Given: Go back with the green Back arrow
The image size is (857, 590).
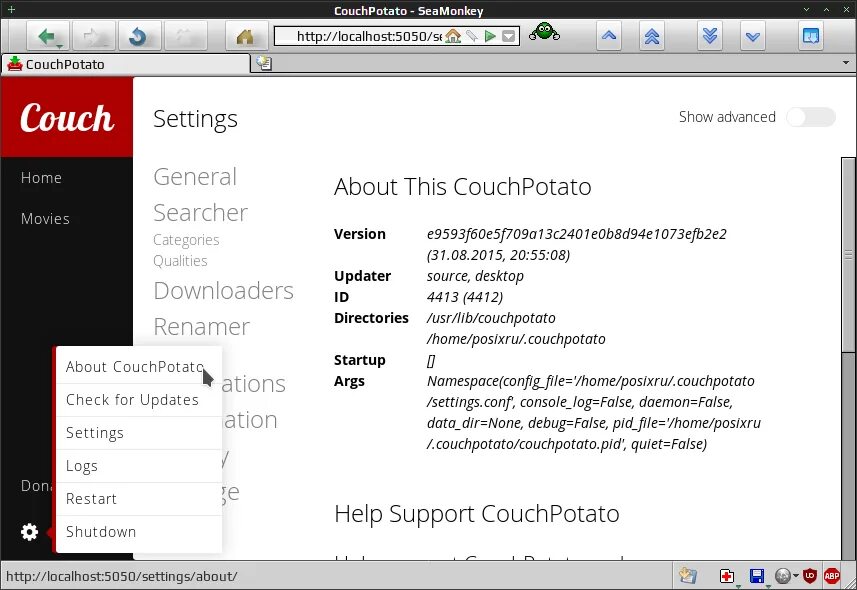Looking at the screenshot, I should 48,37.
